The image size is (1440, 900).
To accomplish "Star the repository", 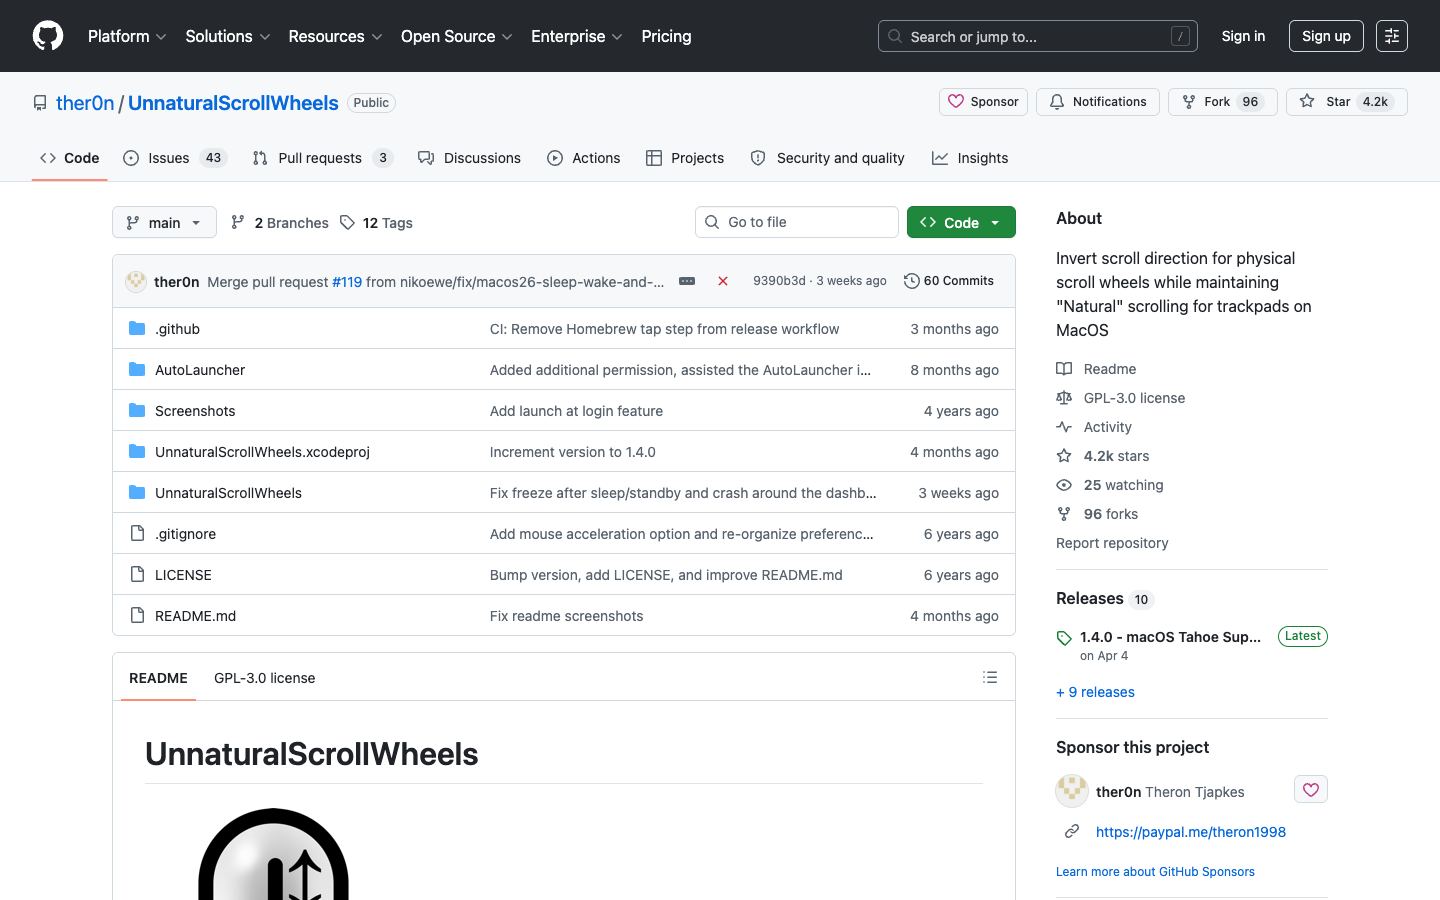I will [x=1347, y=102].
